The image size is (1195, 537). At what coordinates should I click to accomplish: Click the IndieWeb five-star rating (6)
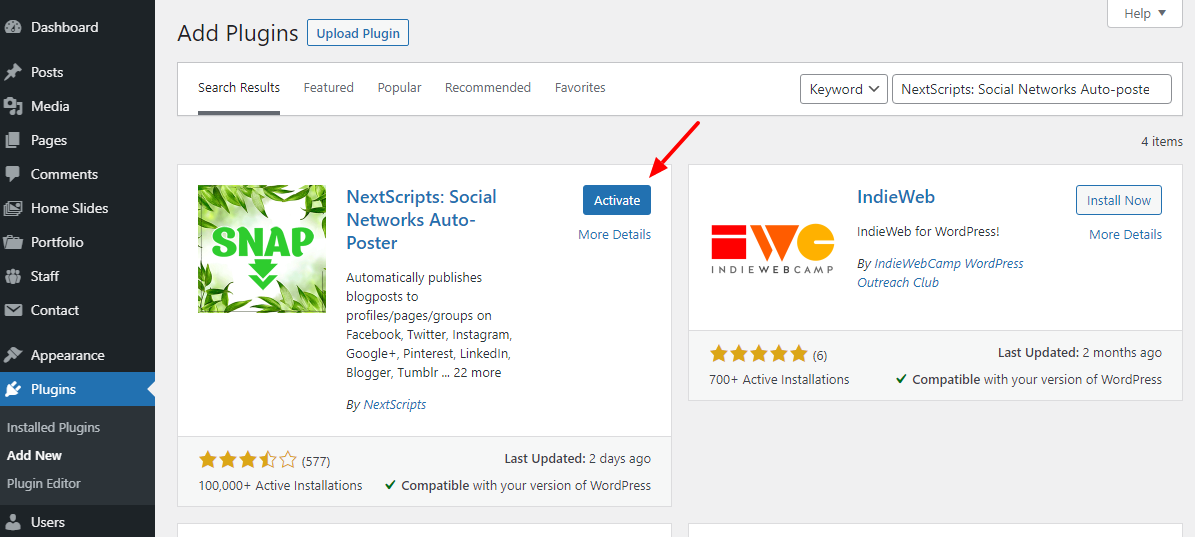pyautogui.click(x=768, y=354)
